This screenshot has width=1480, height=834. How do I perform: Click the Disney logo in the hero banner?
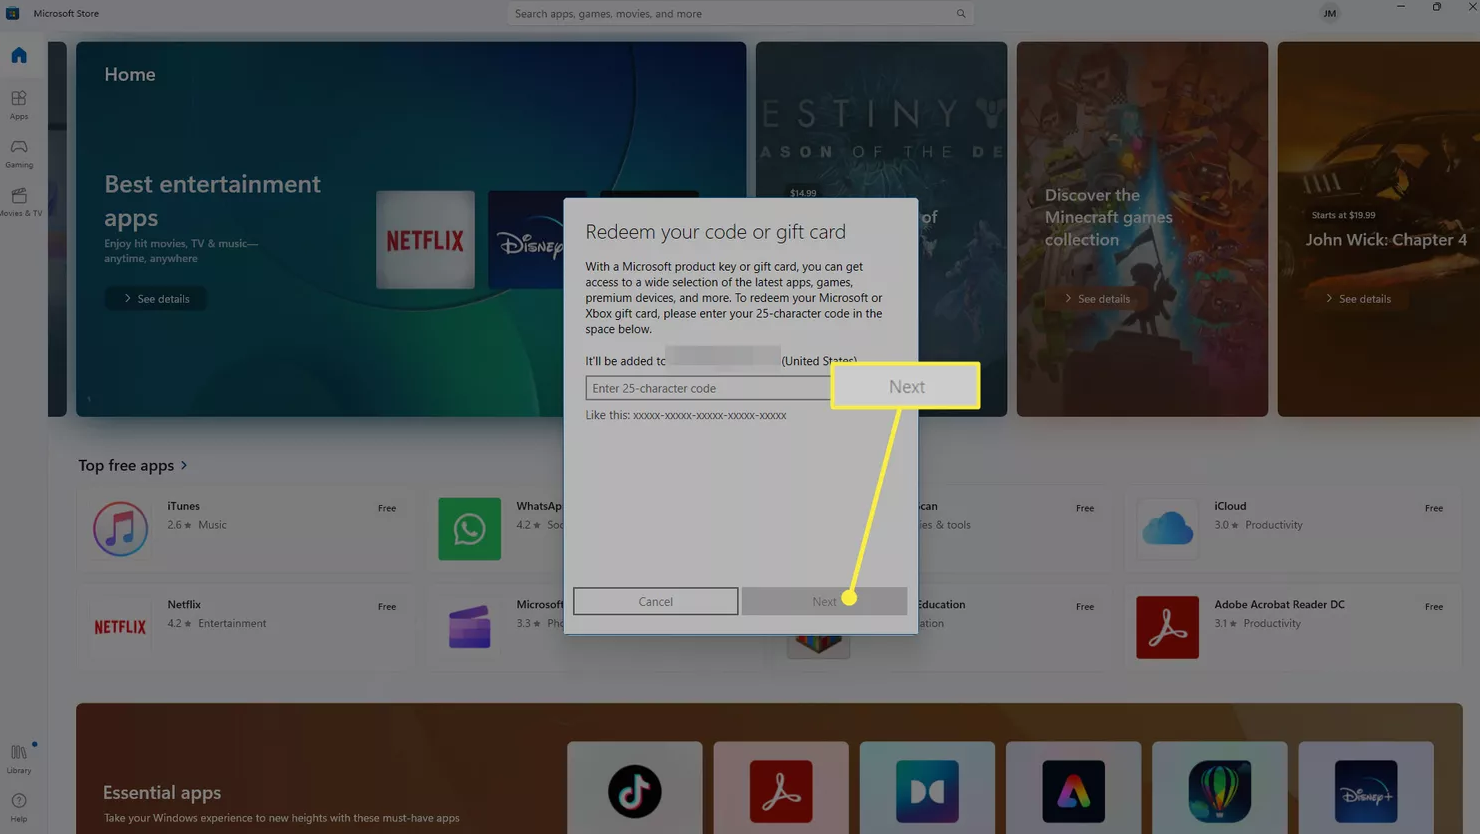[x=526, y=240]
